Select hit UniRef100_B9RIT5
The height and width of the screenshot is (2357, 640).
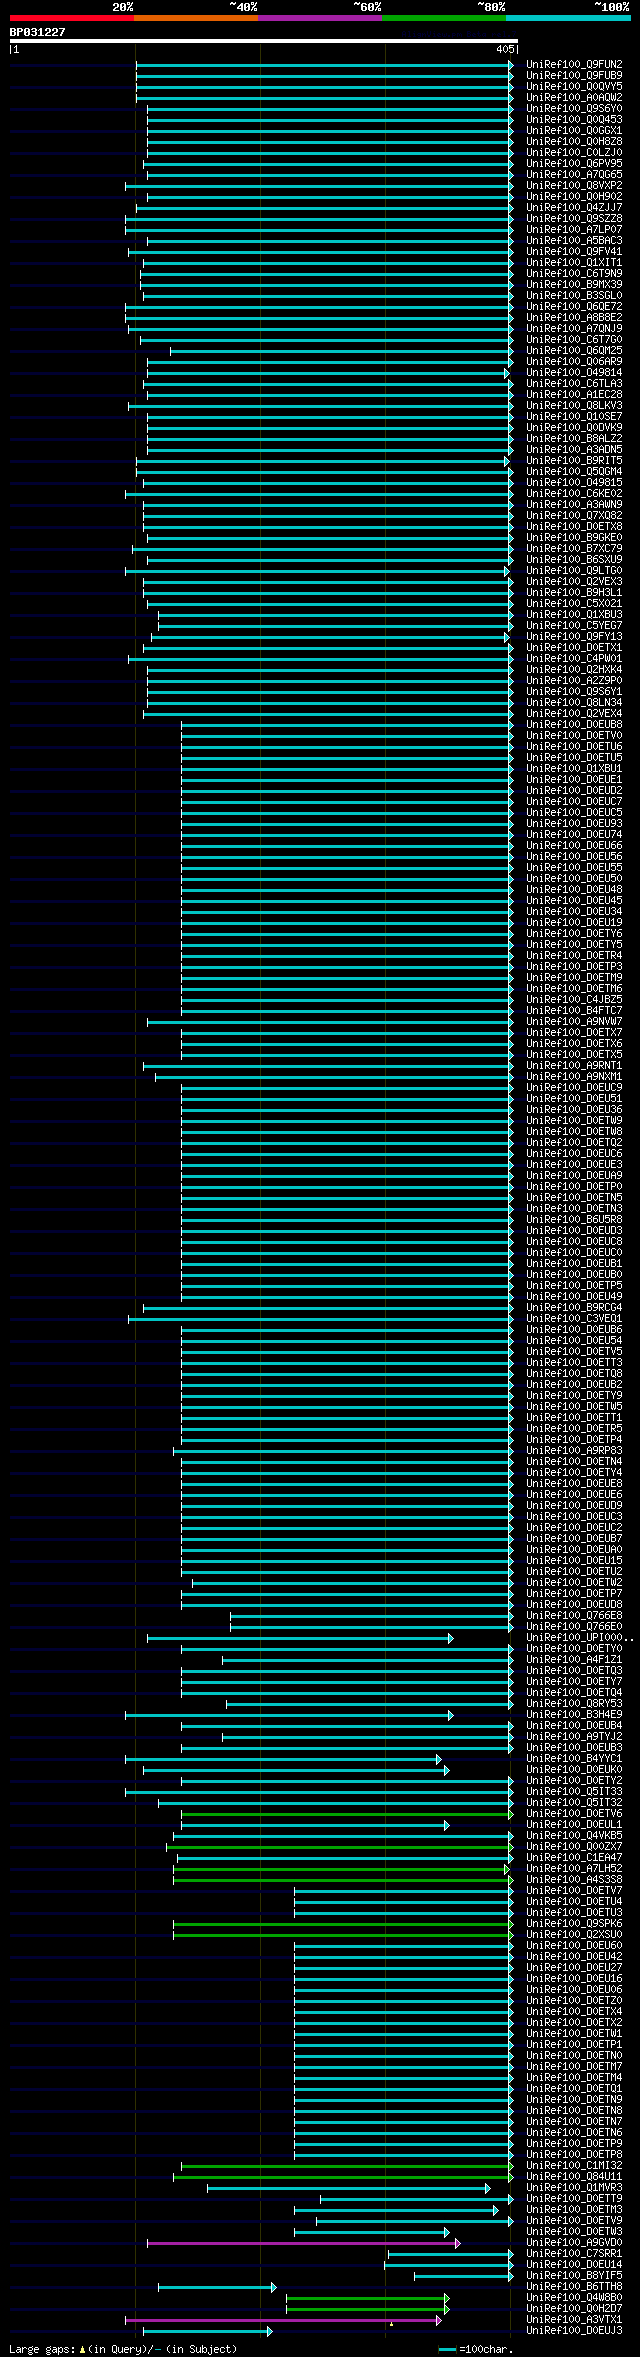point(574,461)
